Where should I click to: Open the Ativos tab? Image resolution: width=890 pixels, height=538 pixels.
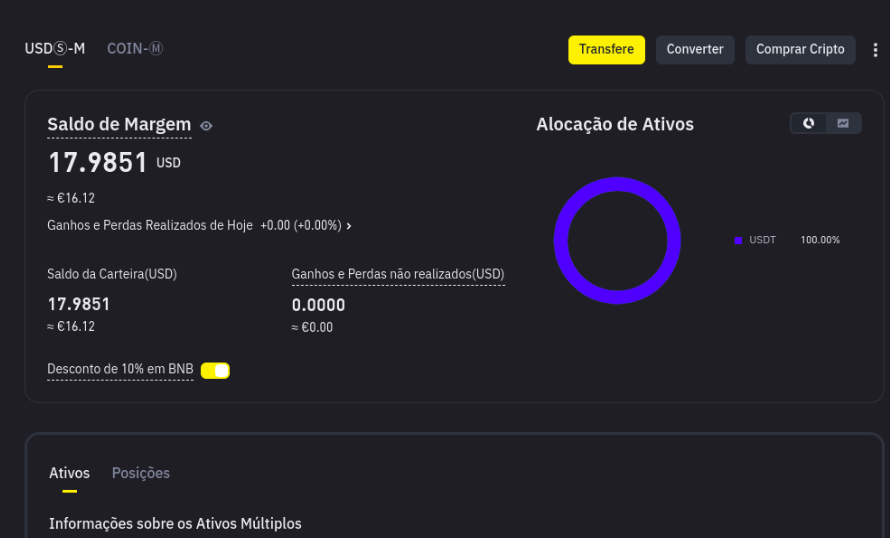click(69, 473)
